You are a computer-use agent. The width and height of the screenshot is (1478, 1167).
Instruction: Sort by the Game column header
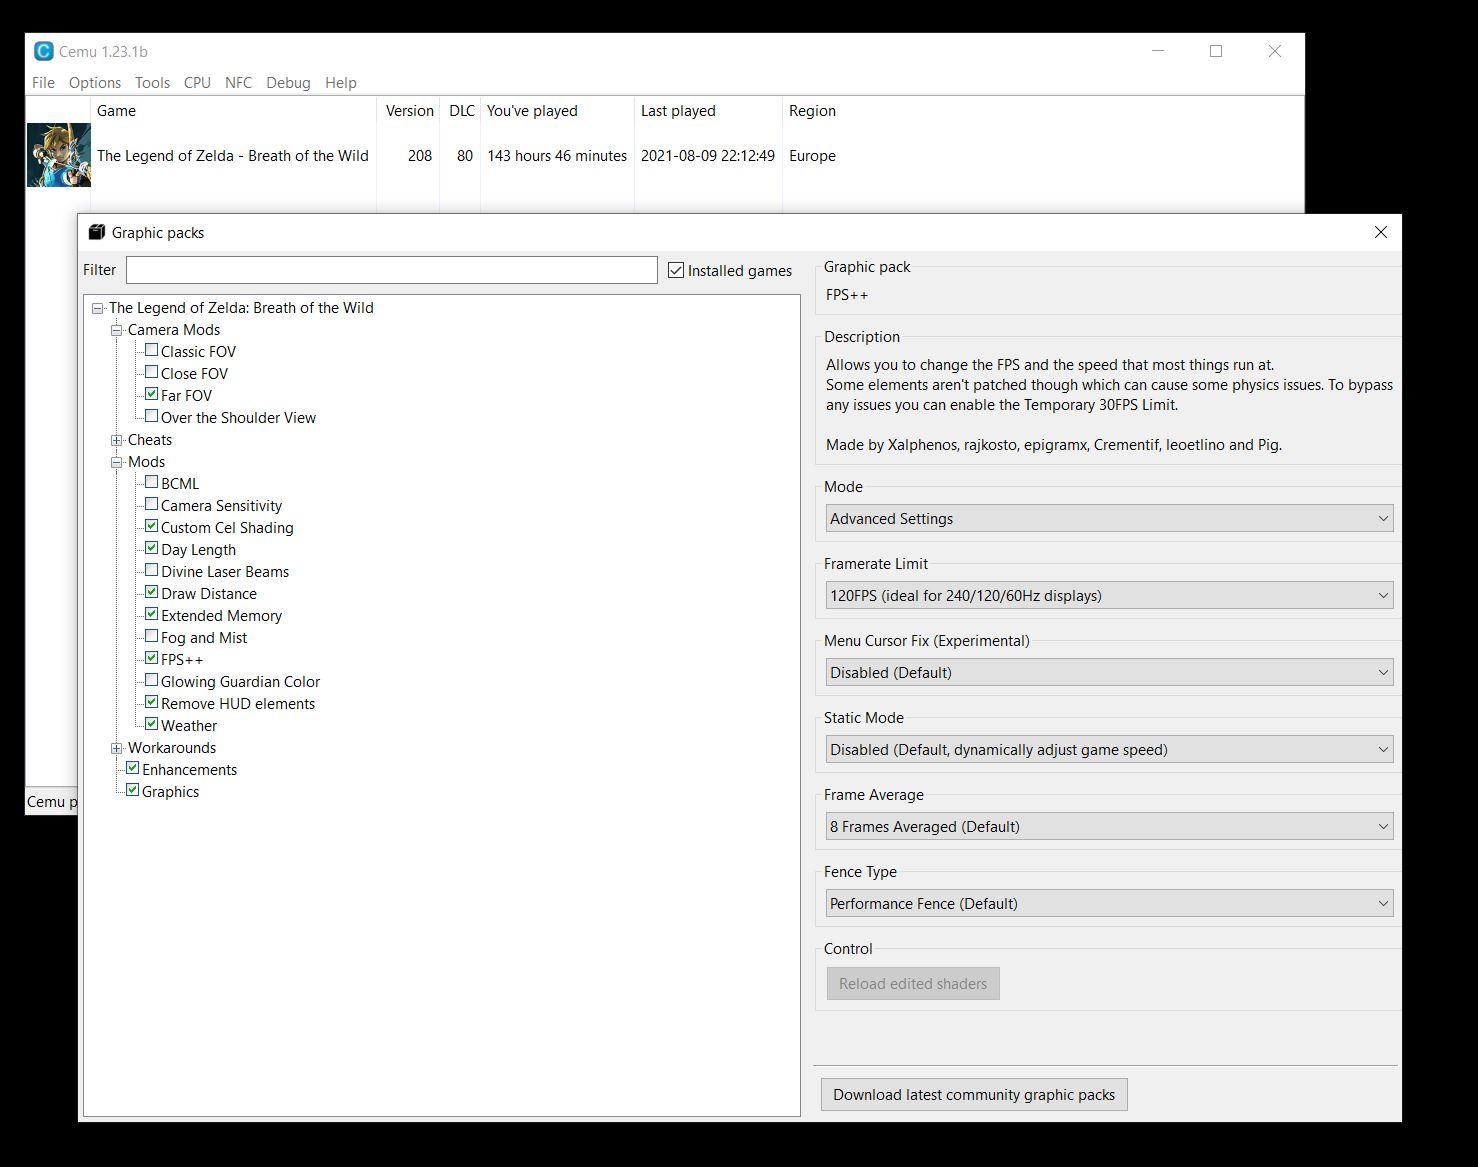[233, 111]
